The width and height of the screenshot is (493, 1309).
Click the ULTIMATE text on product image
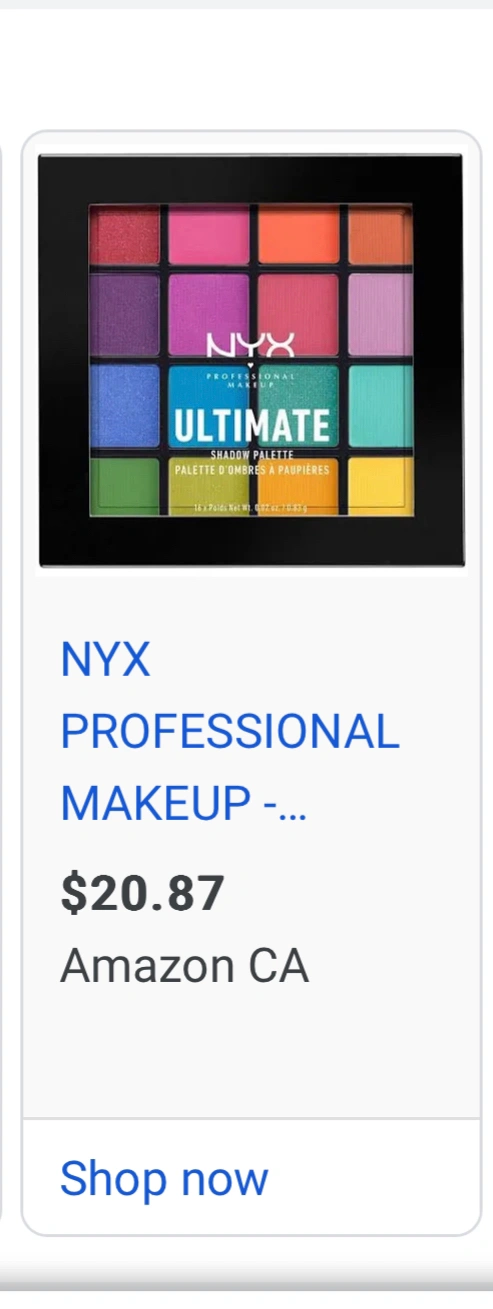[x=250, y=427]
